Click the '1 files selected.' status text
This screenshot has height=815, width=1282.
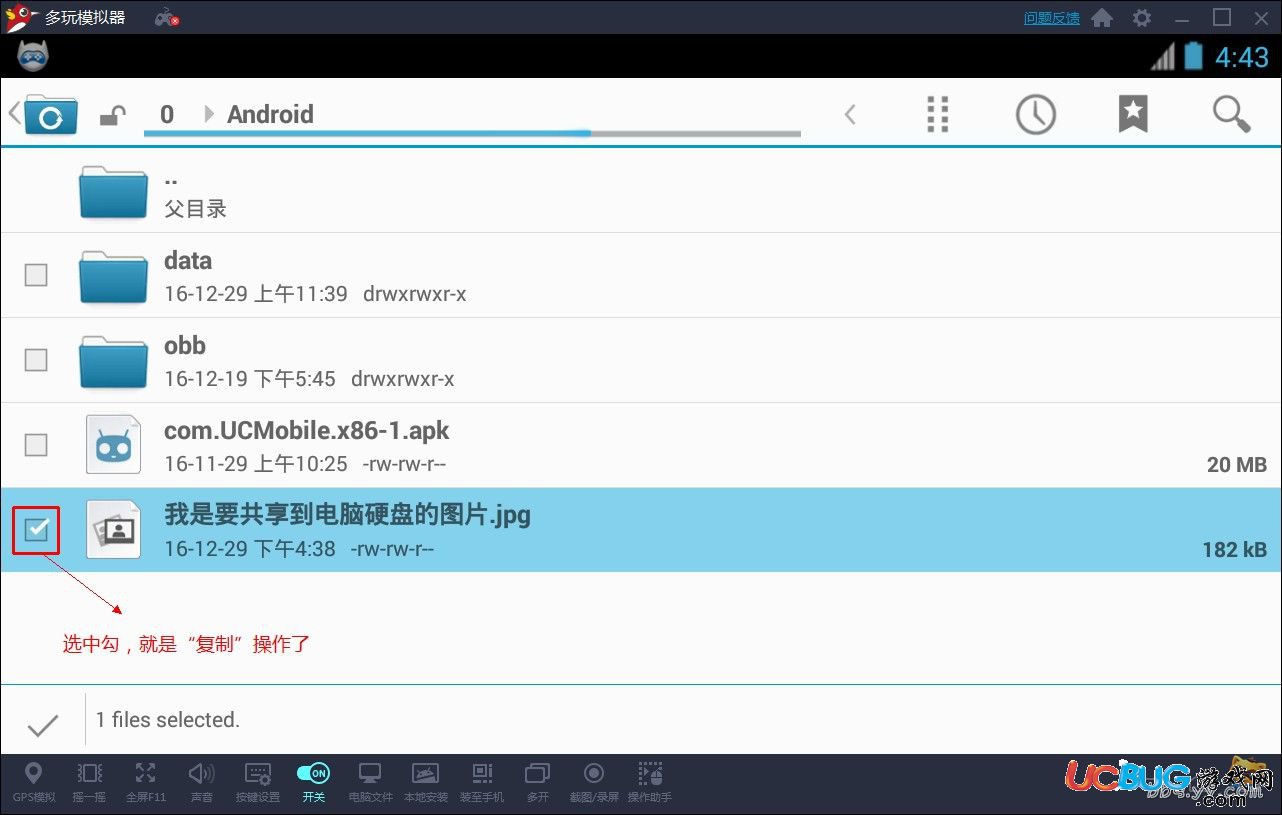click(168, 720)
